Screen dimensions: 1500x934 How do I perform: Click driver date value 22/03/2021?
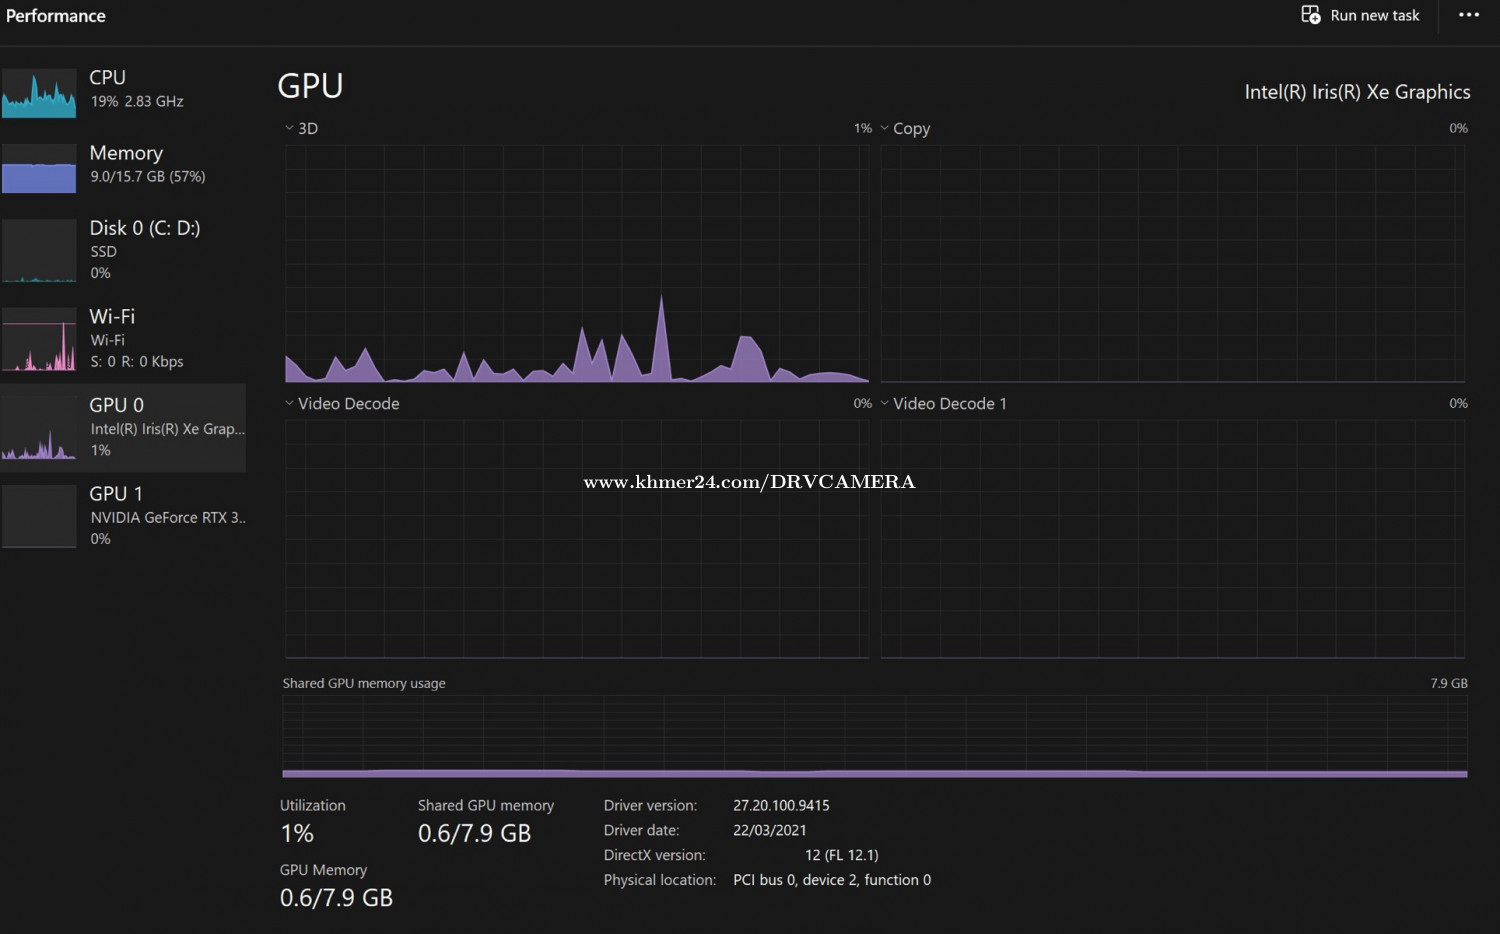(x=769, y=830)
